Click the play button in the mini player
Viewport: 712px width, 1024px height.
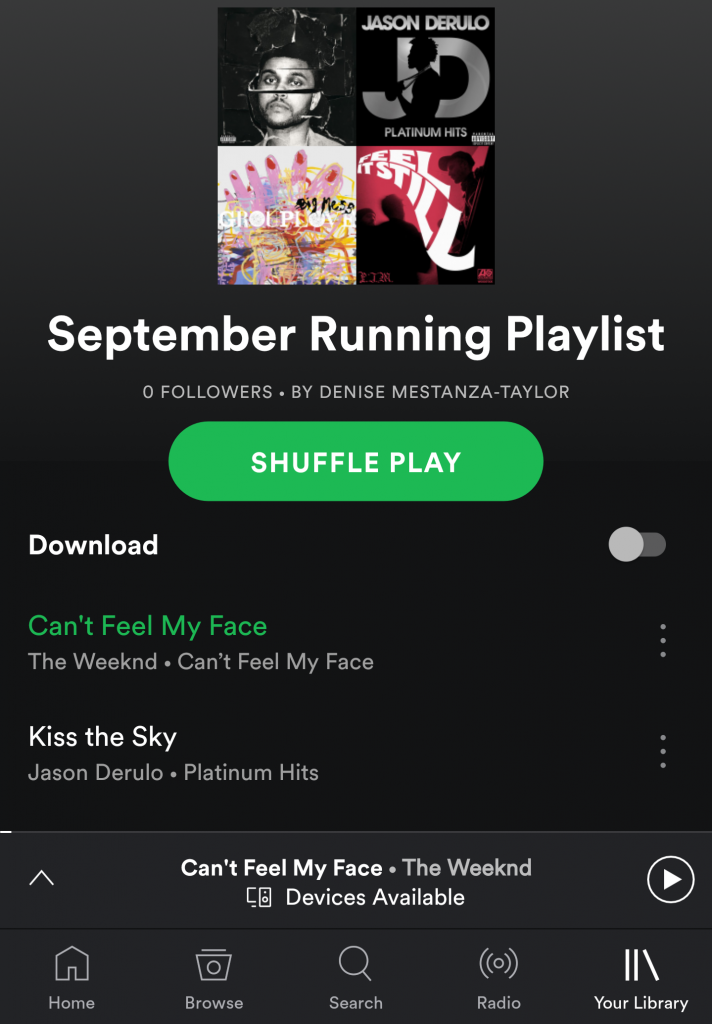[670, 879]
